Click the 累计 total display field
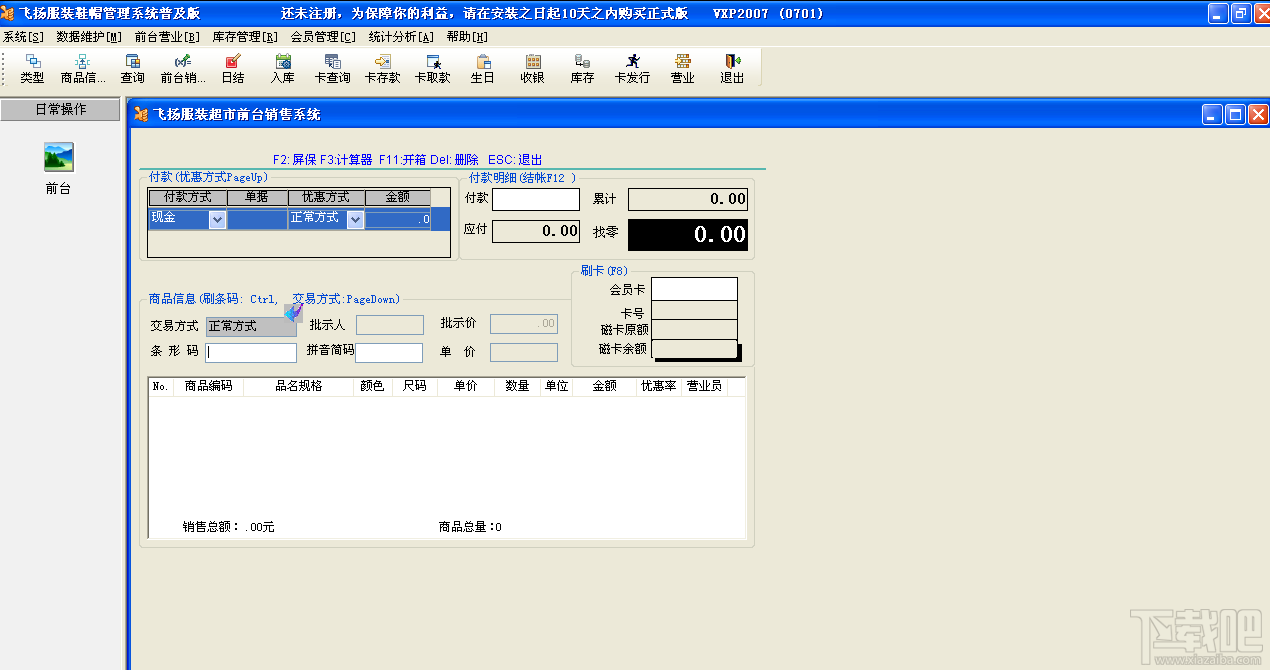 point(688,199)
